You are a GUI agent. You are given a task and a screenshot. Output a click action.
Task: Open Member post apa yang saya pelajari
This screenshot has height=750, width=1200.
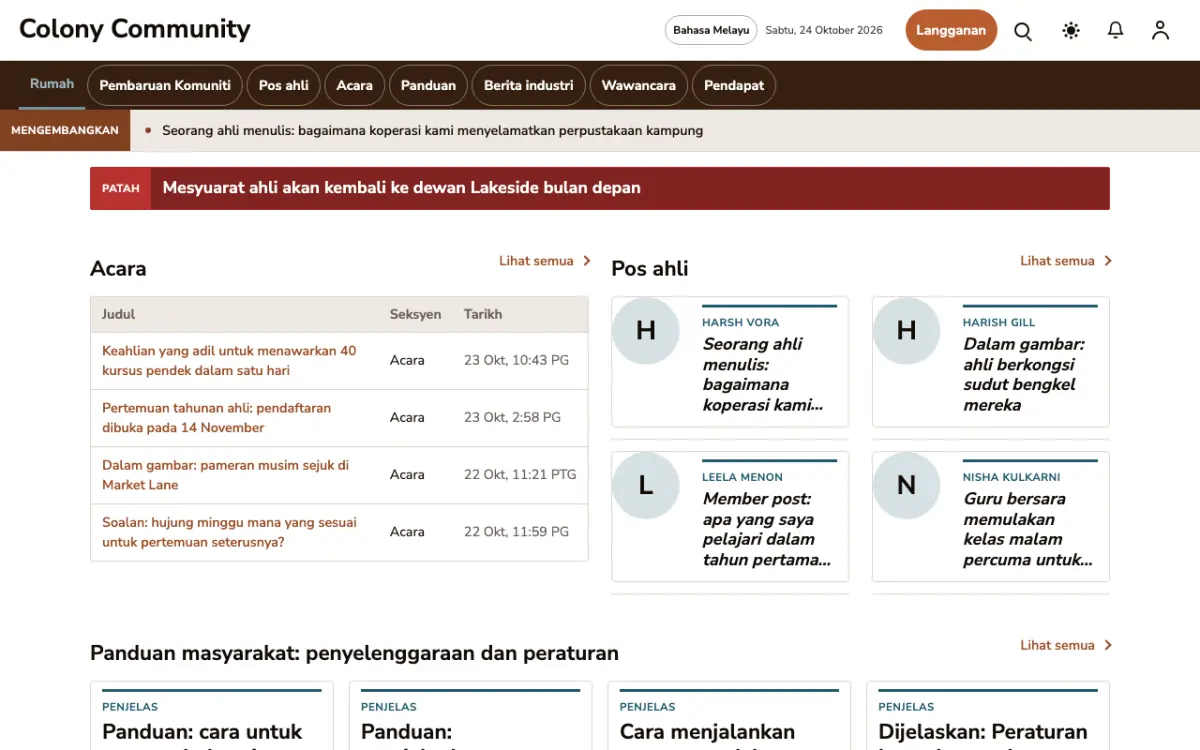[x=767, y=529]
